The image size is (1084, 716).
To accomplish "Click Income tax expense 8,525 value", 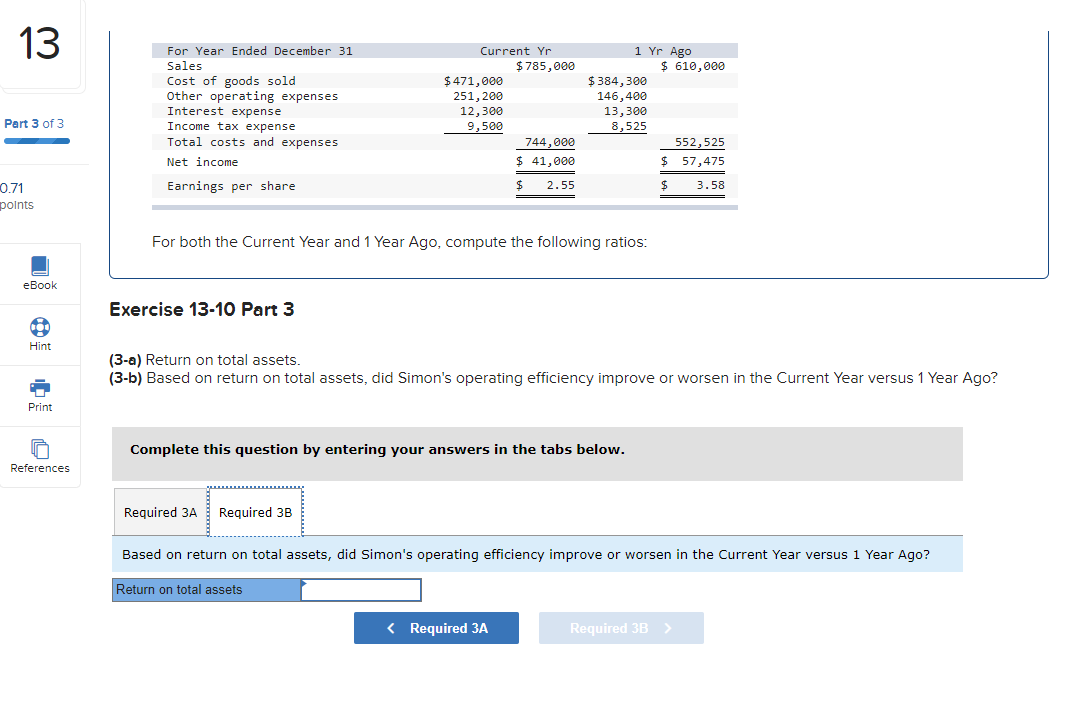I will (628, 126).
